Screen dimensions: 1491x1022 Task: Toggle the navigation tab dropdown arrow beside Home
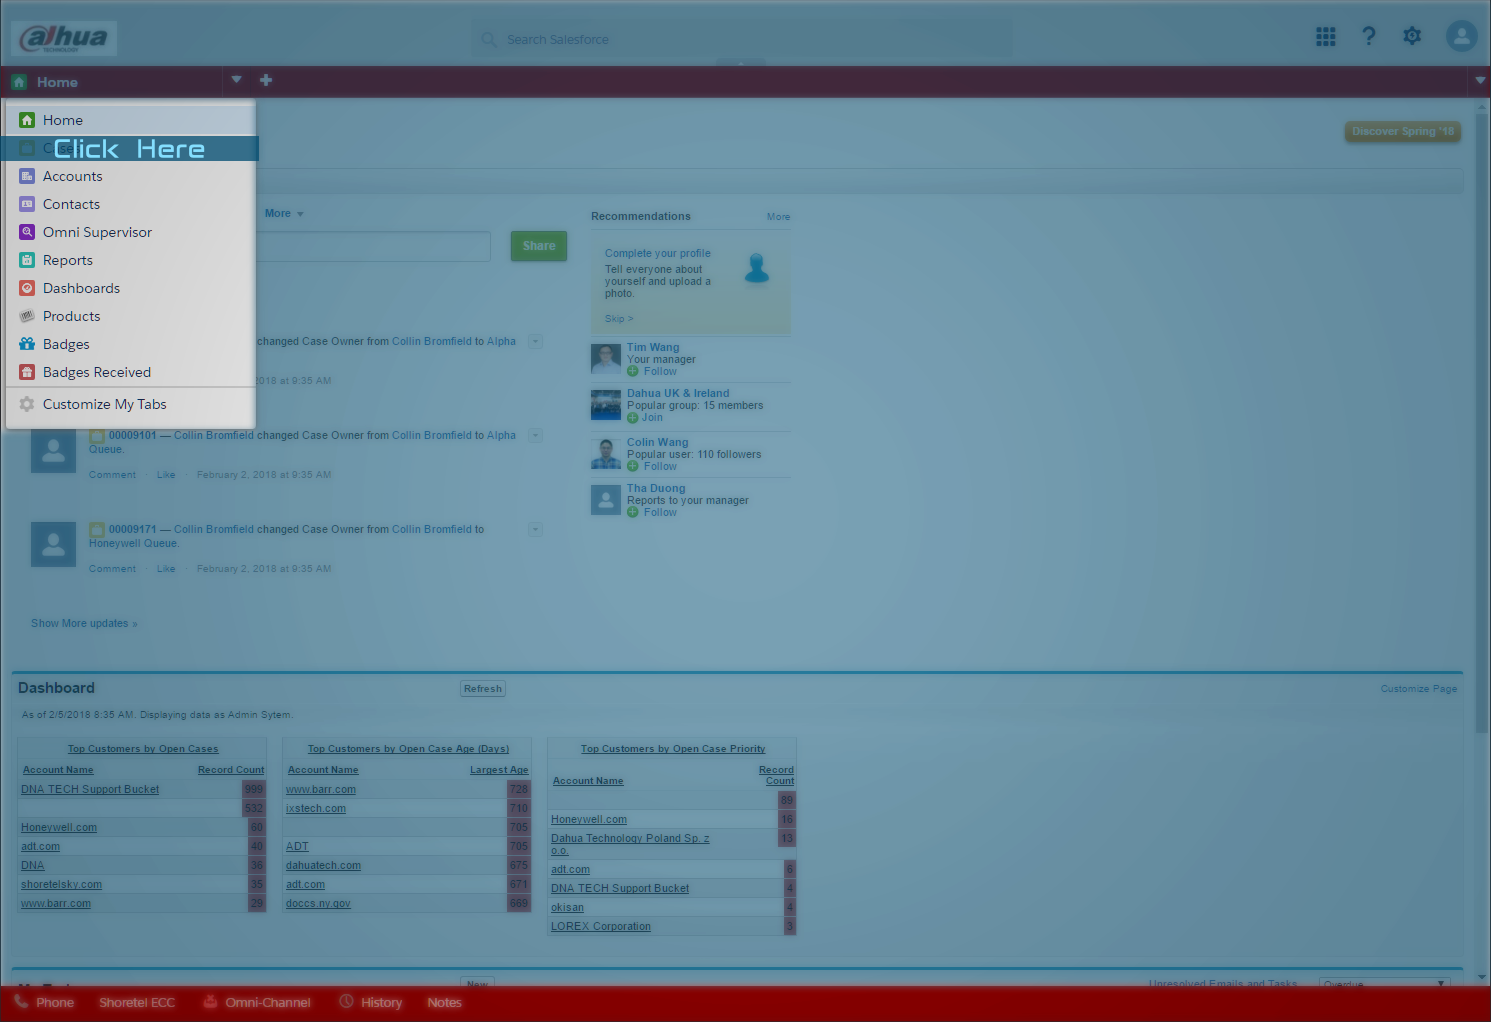pyautogui.click(x=237, y=80)
